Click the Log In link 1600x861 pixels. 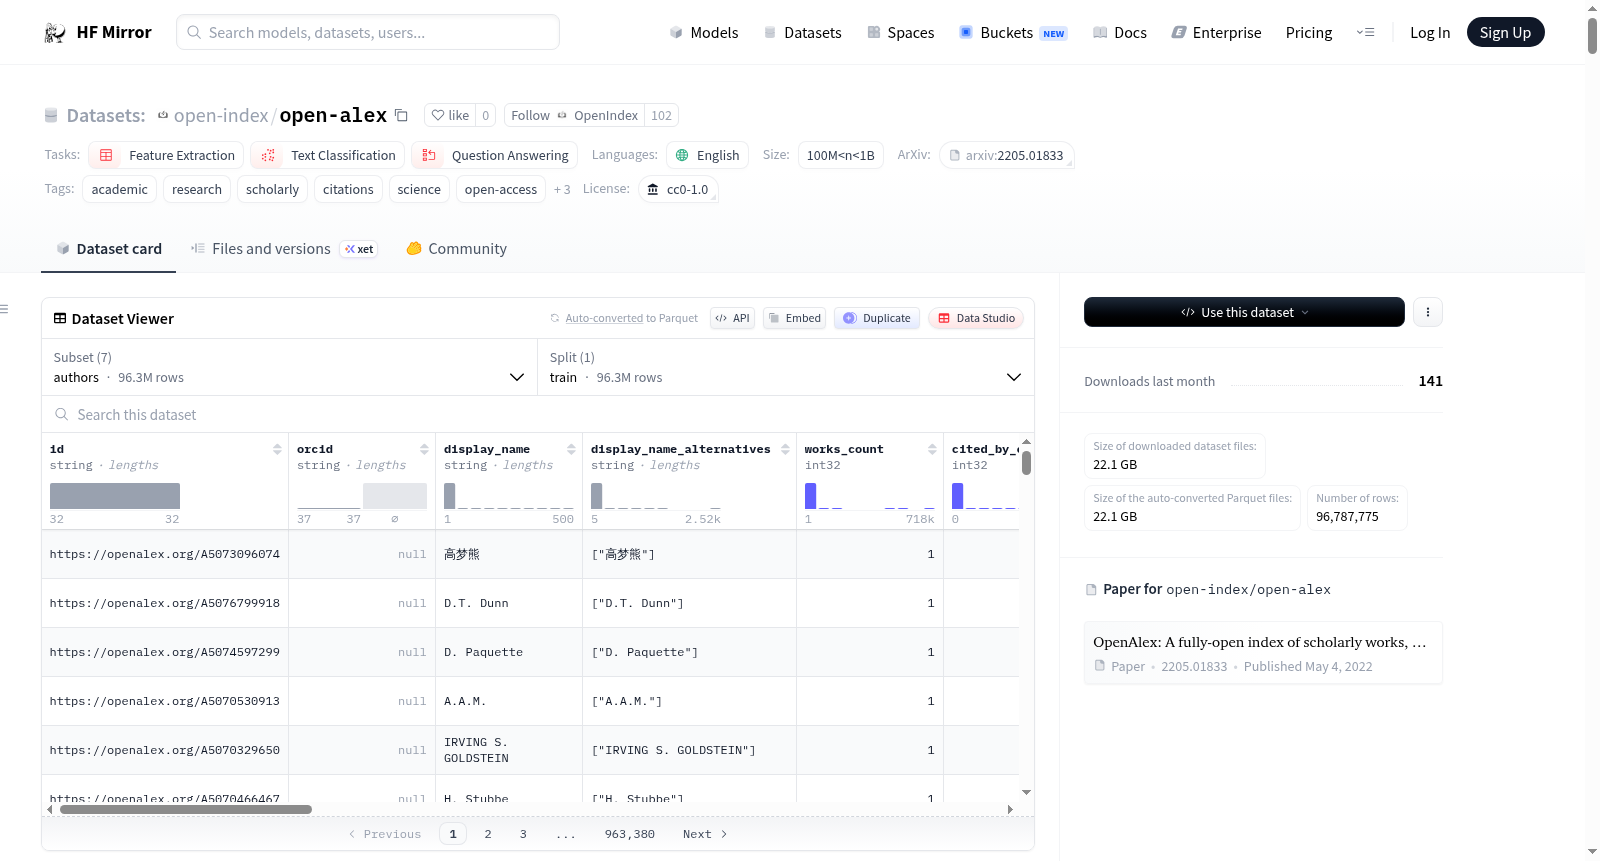click(1430, 33)
